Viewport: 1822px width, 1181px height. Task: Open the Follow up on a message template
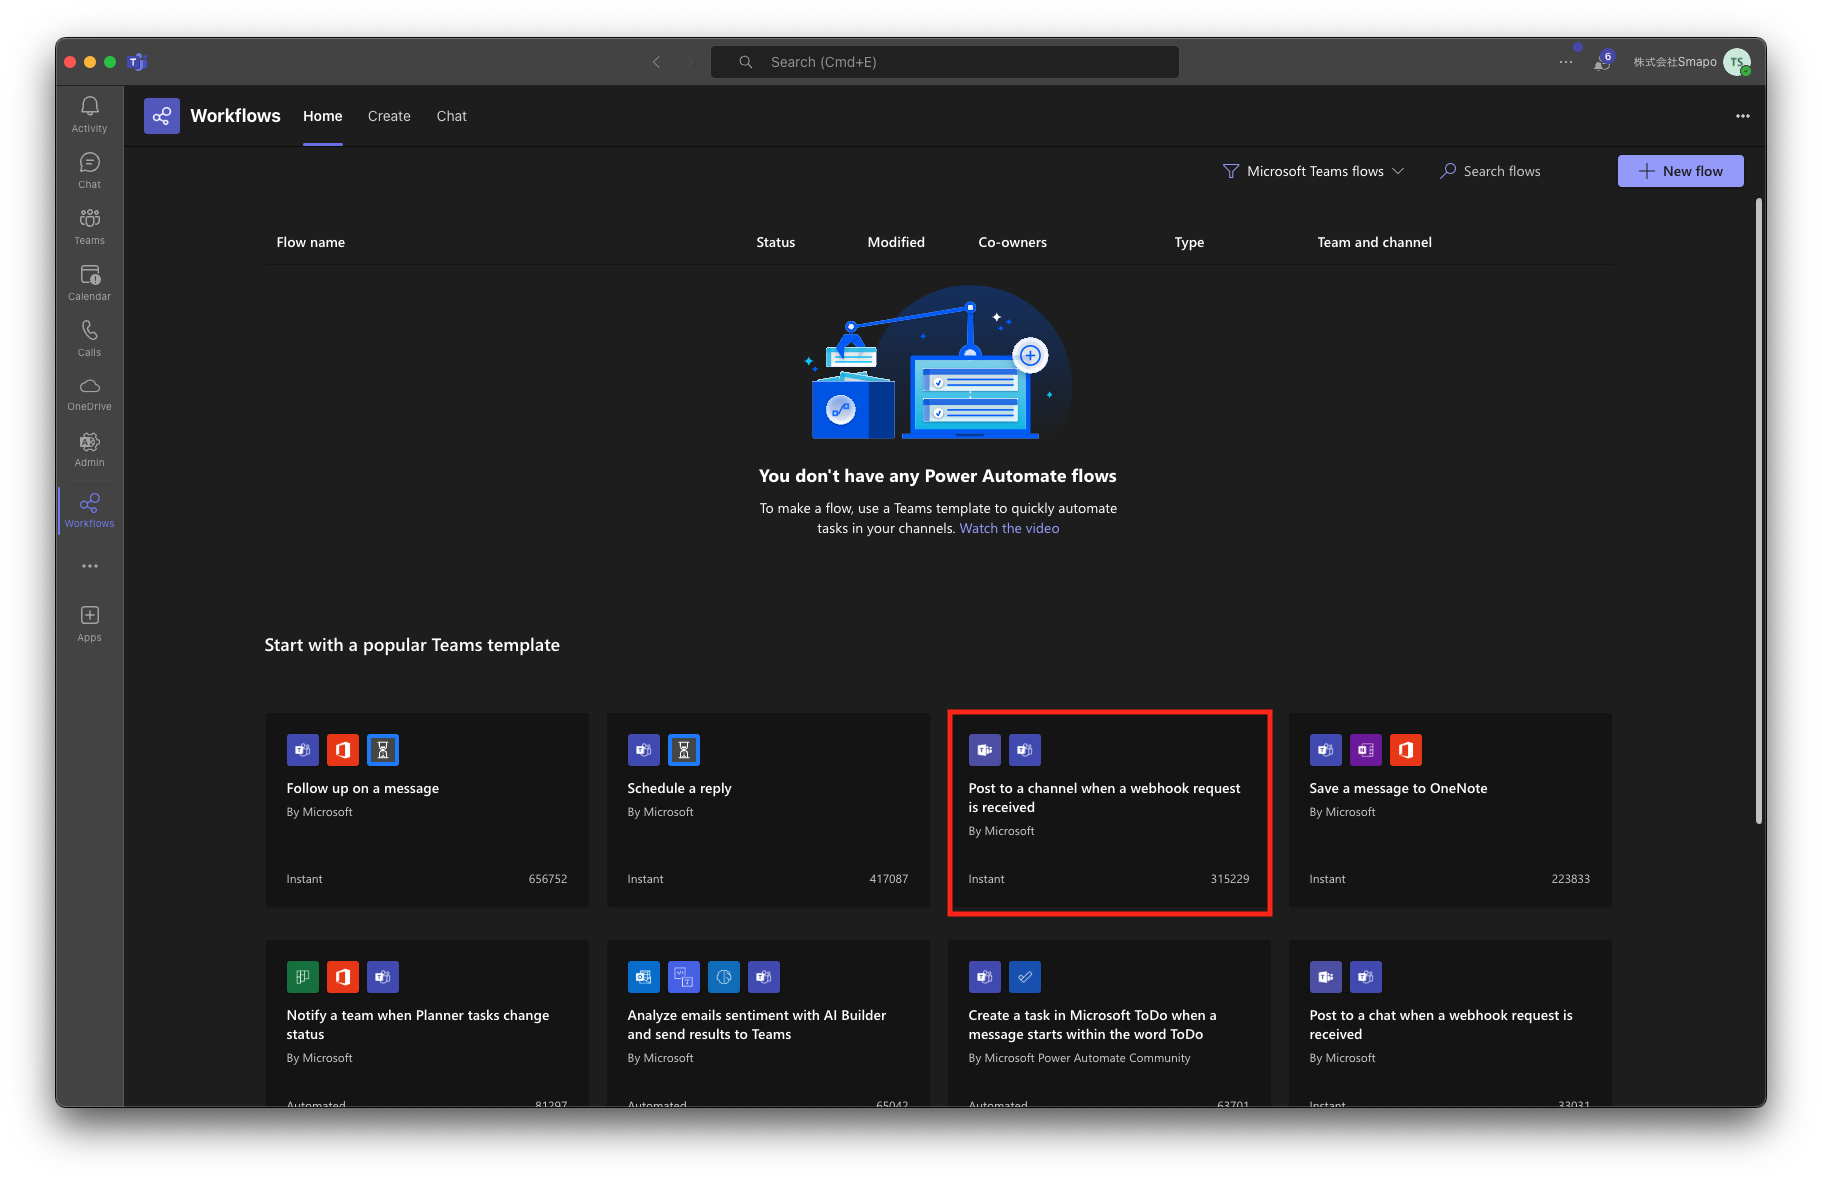(427, 810)
